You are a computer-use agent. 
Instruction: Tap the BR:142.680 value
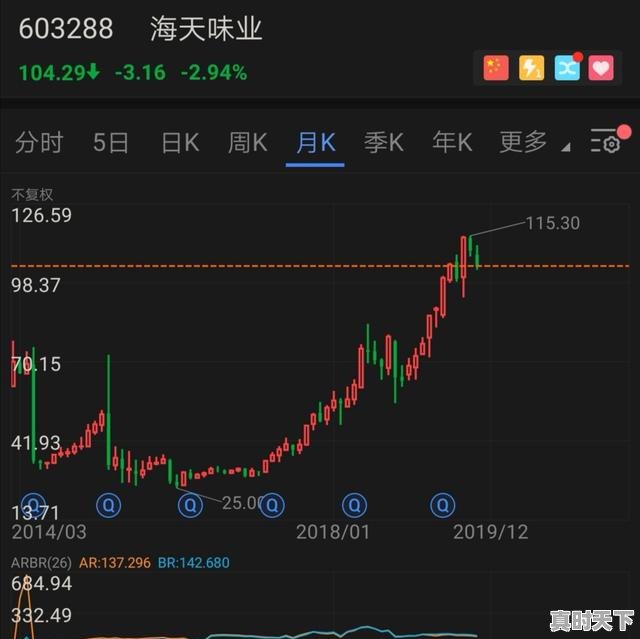click(193, 563)
